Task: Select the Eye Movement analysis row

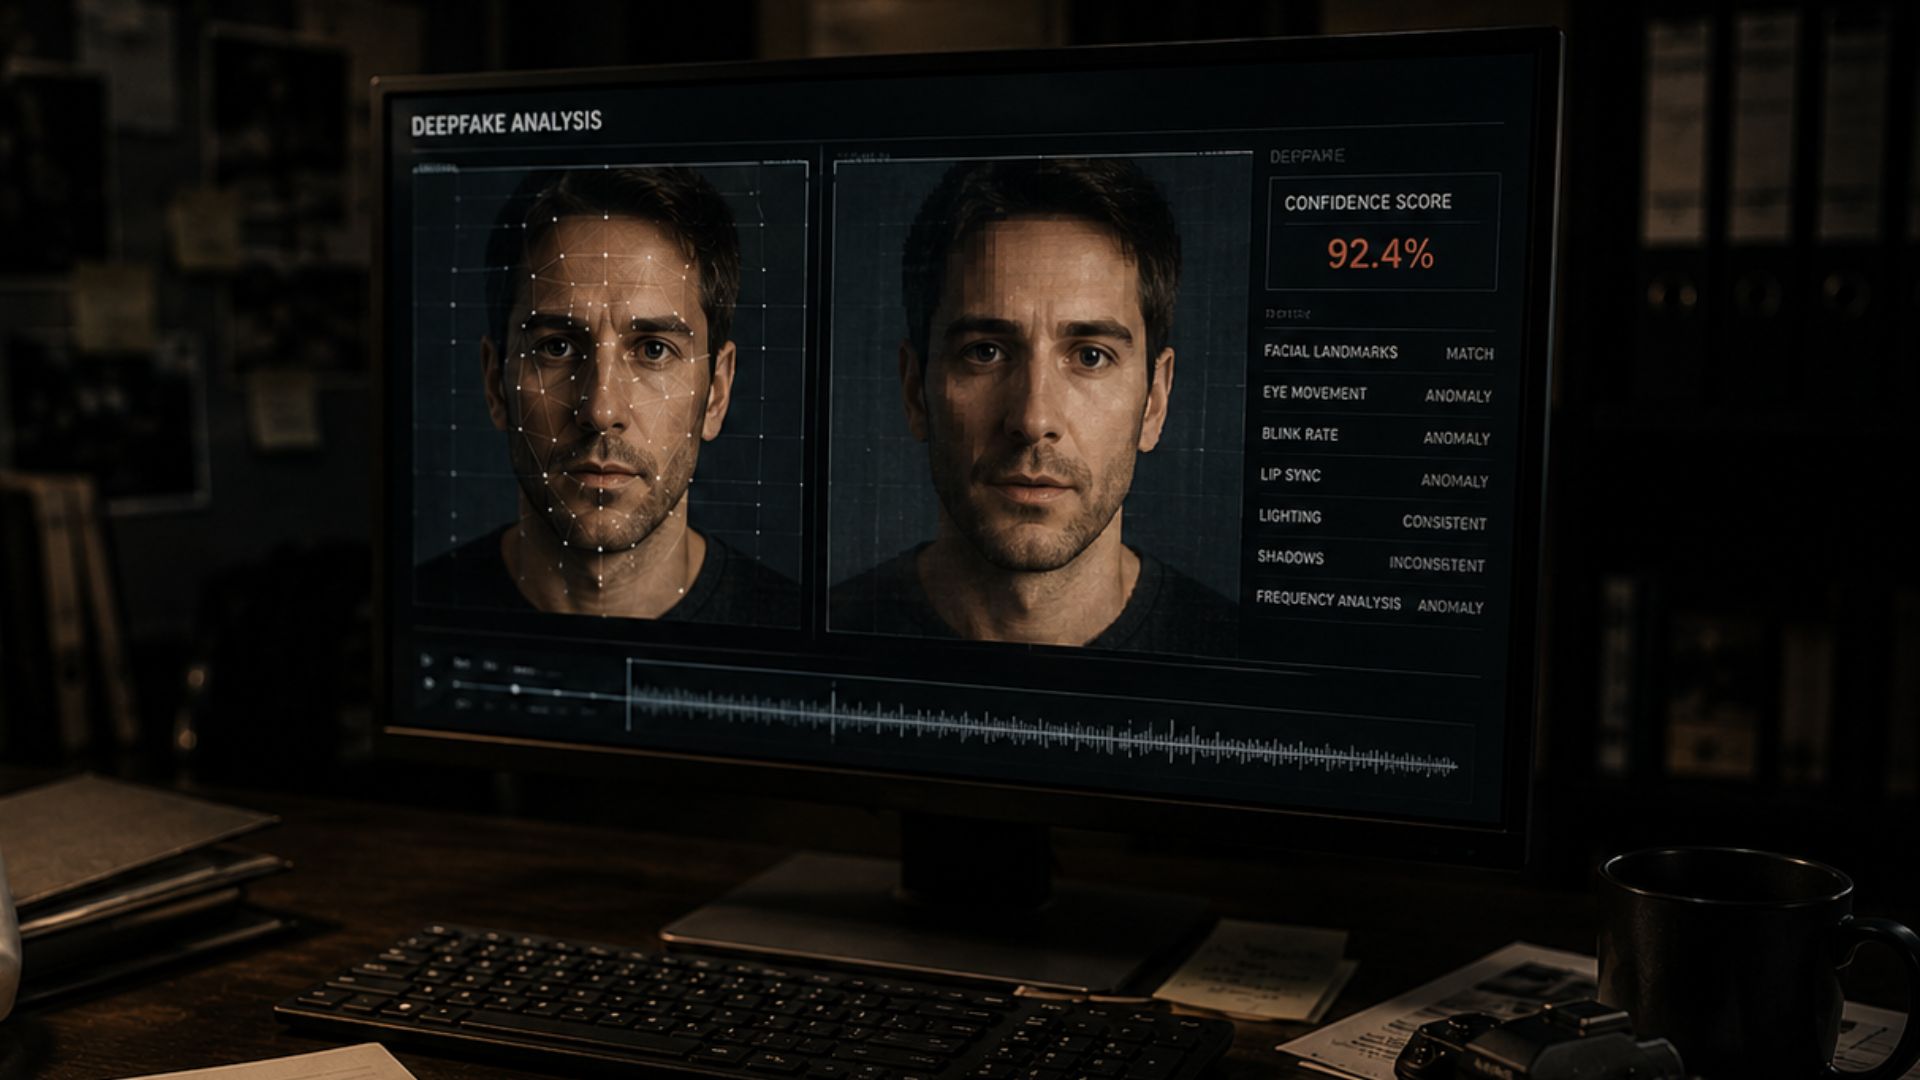Action: coord(1376,395)
